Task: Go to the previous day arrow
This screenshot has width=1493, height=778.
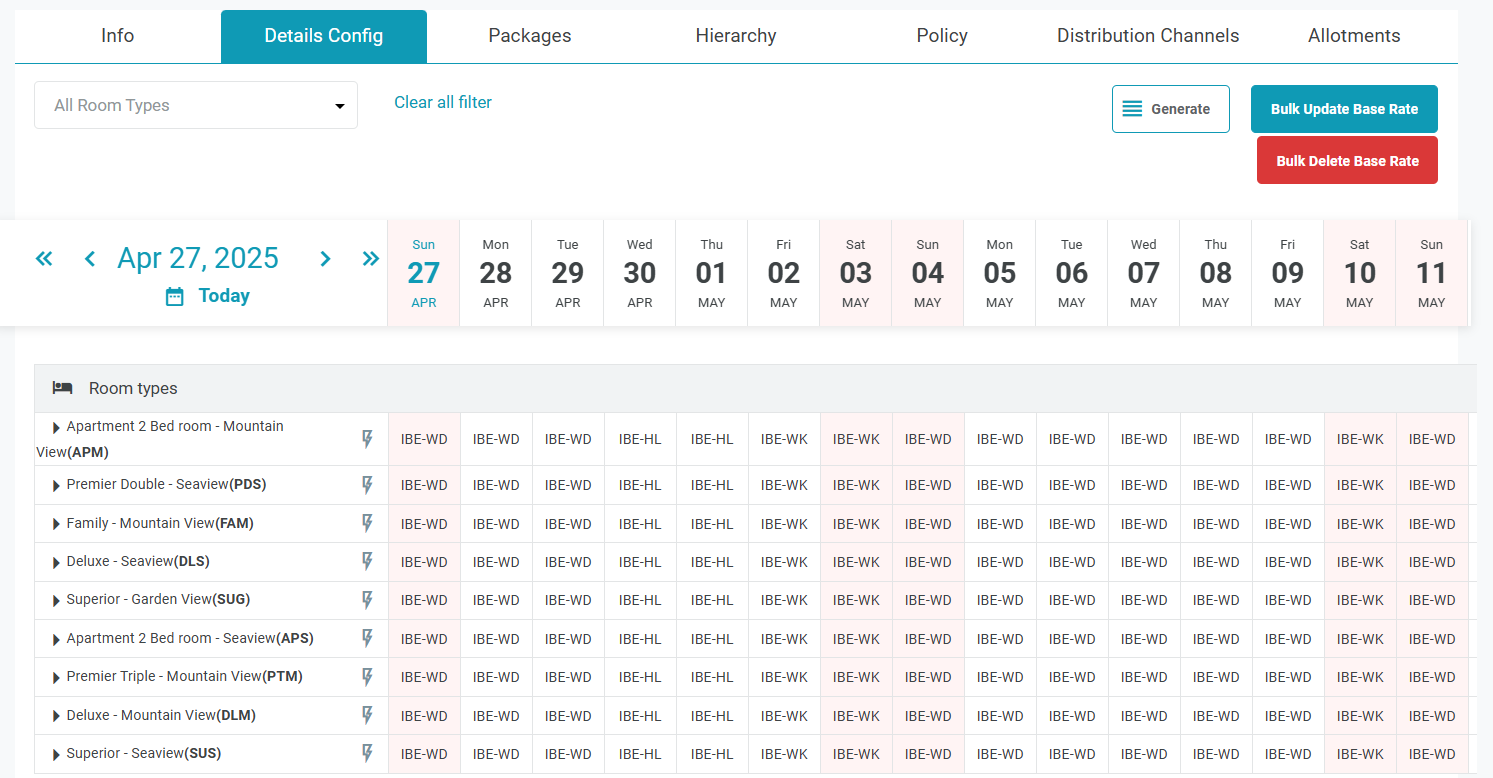Action: point(90,259)
